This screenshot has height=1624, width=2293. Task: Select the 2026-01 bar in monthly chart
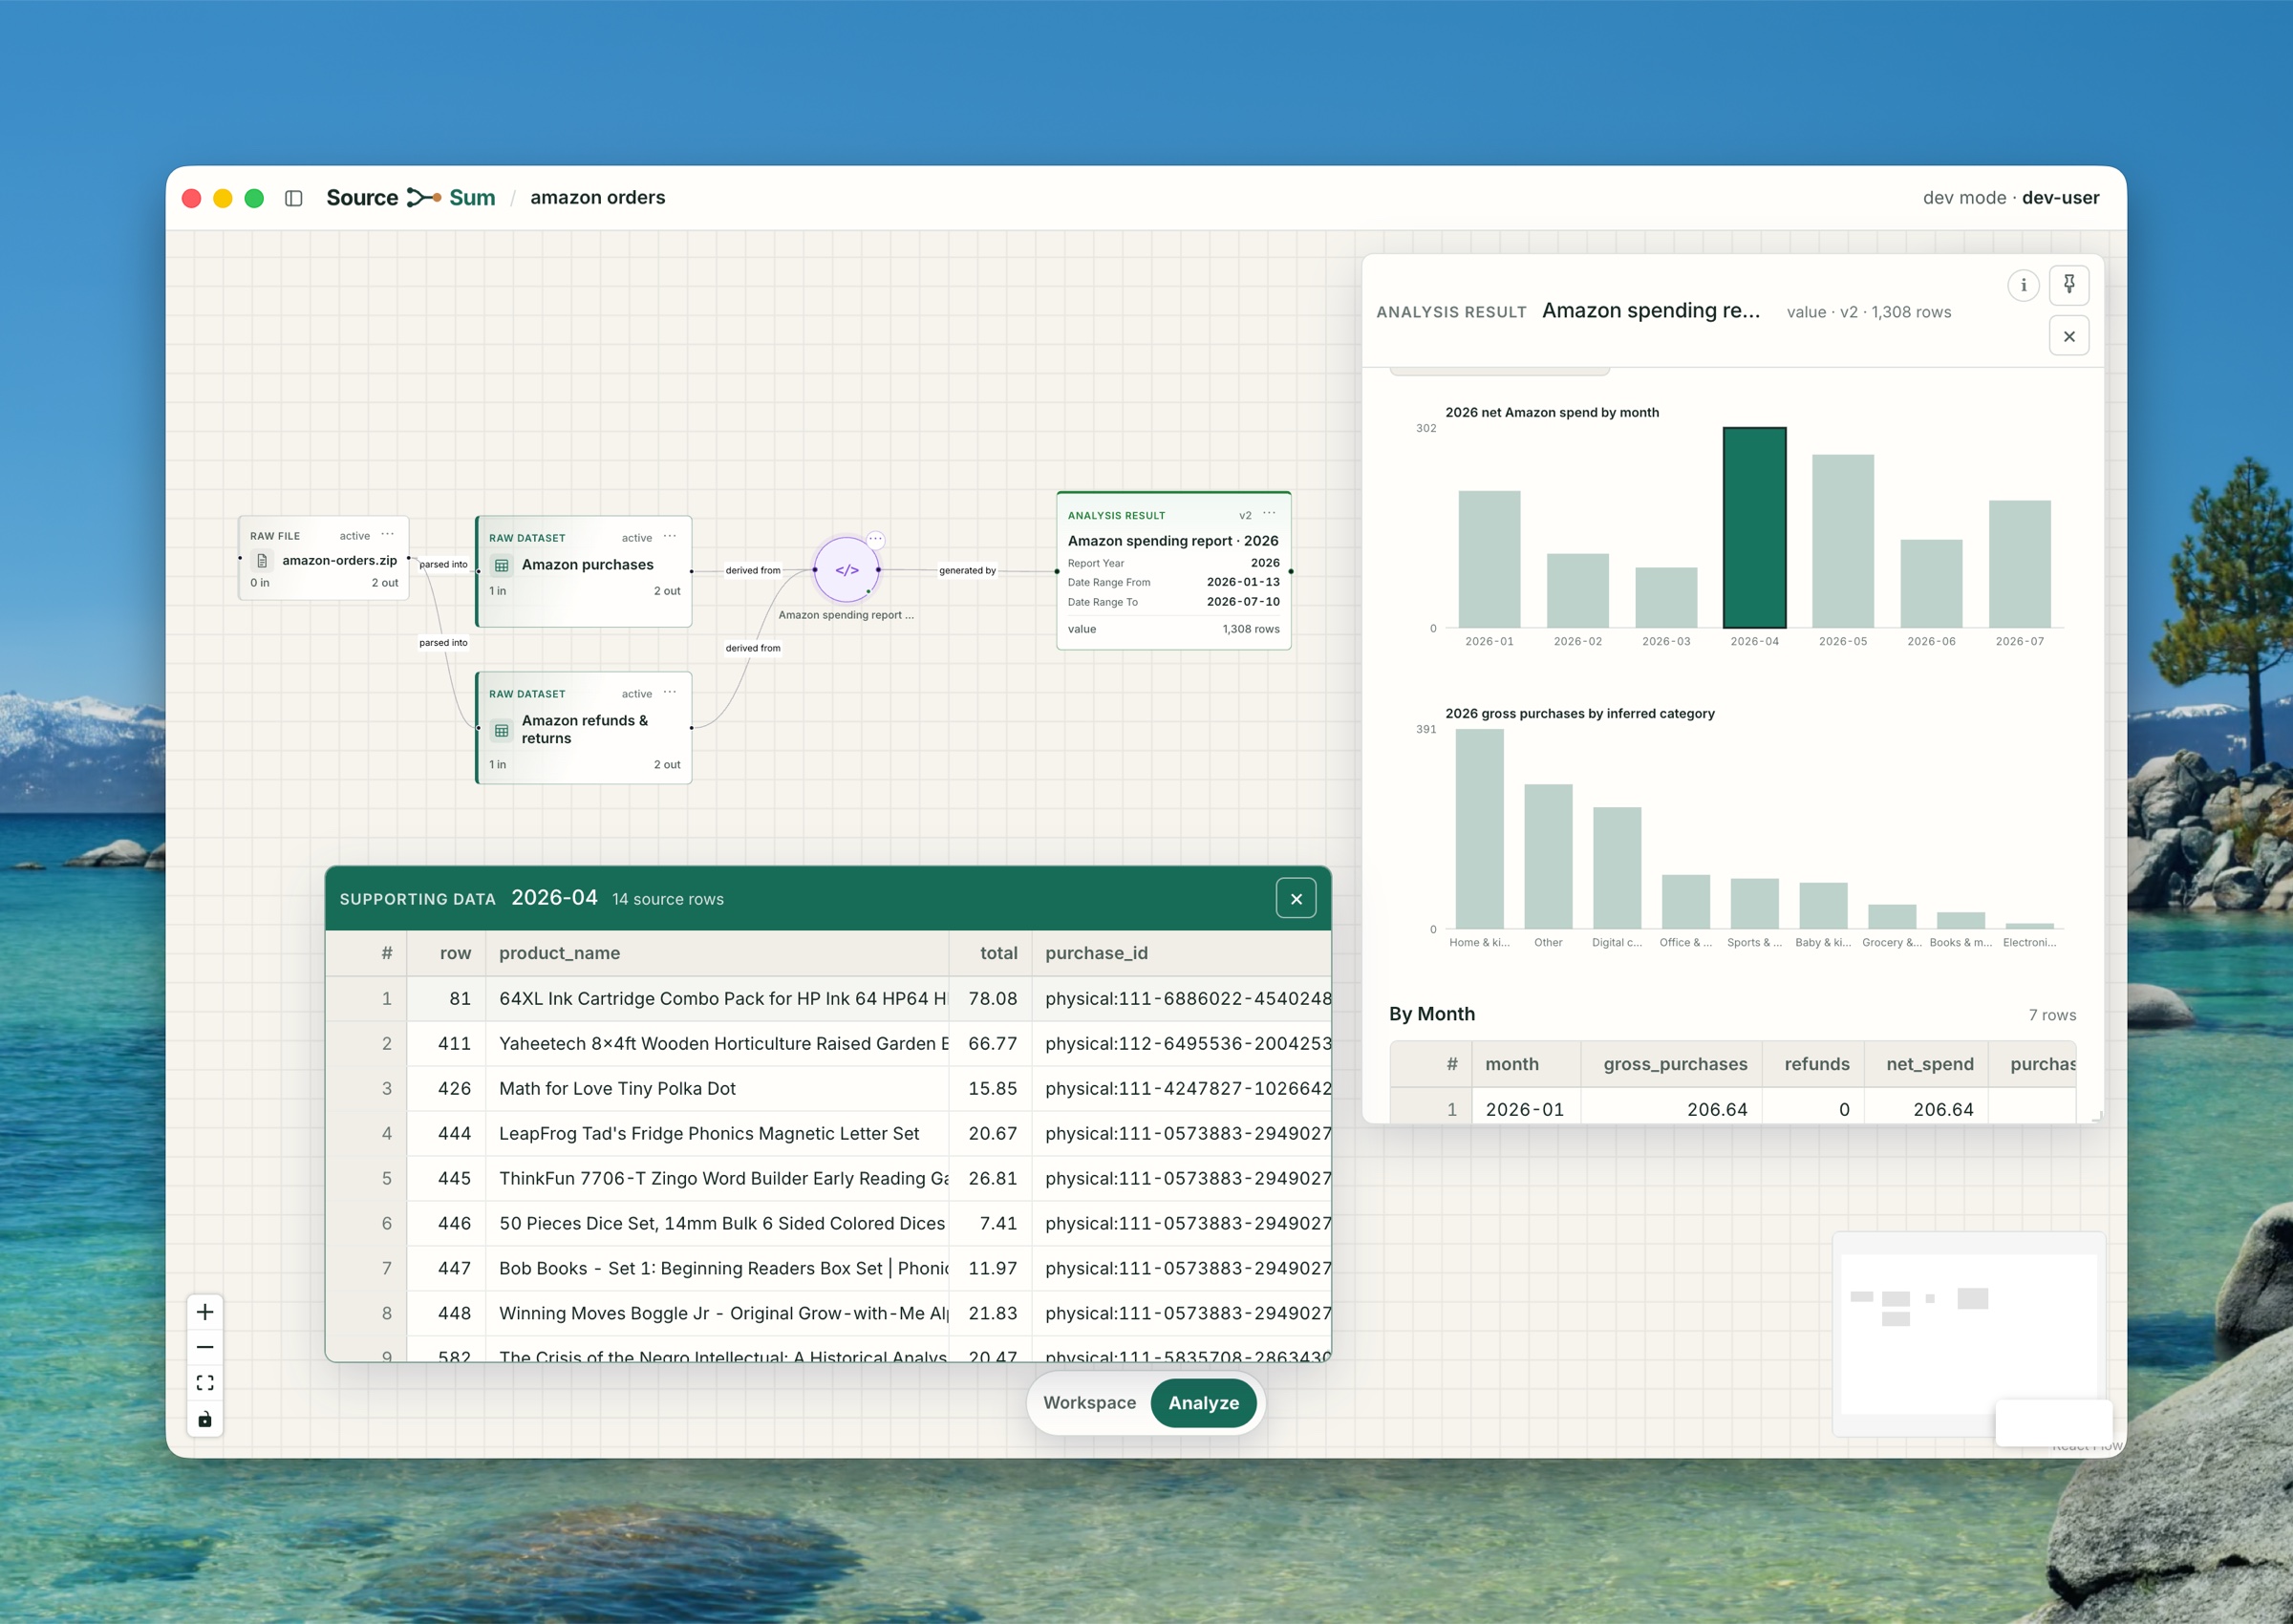click(x=1489, y=559)
